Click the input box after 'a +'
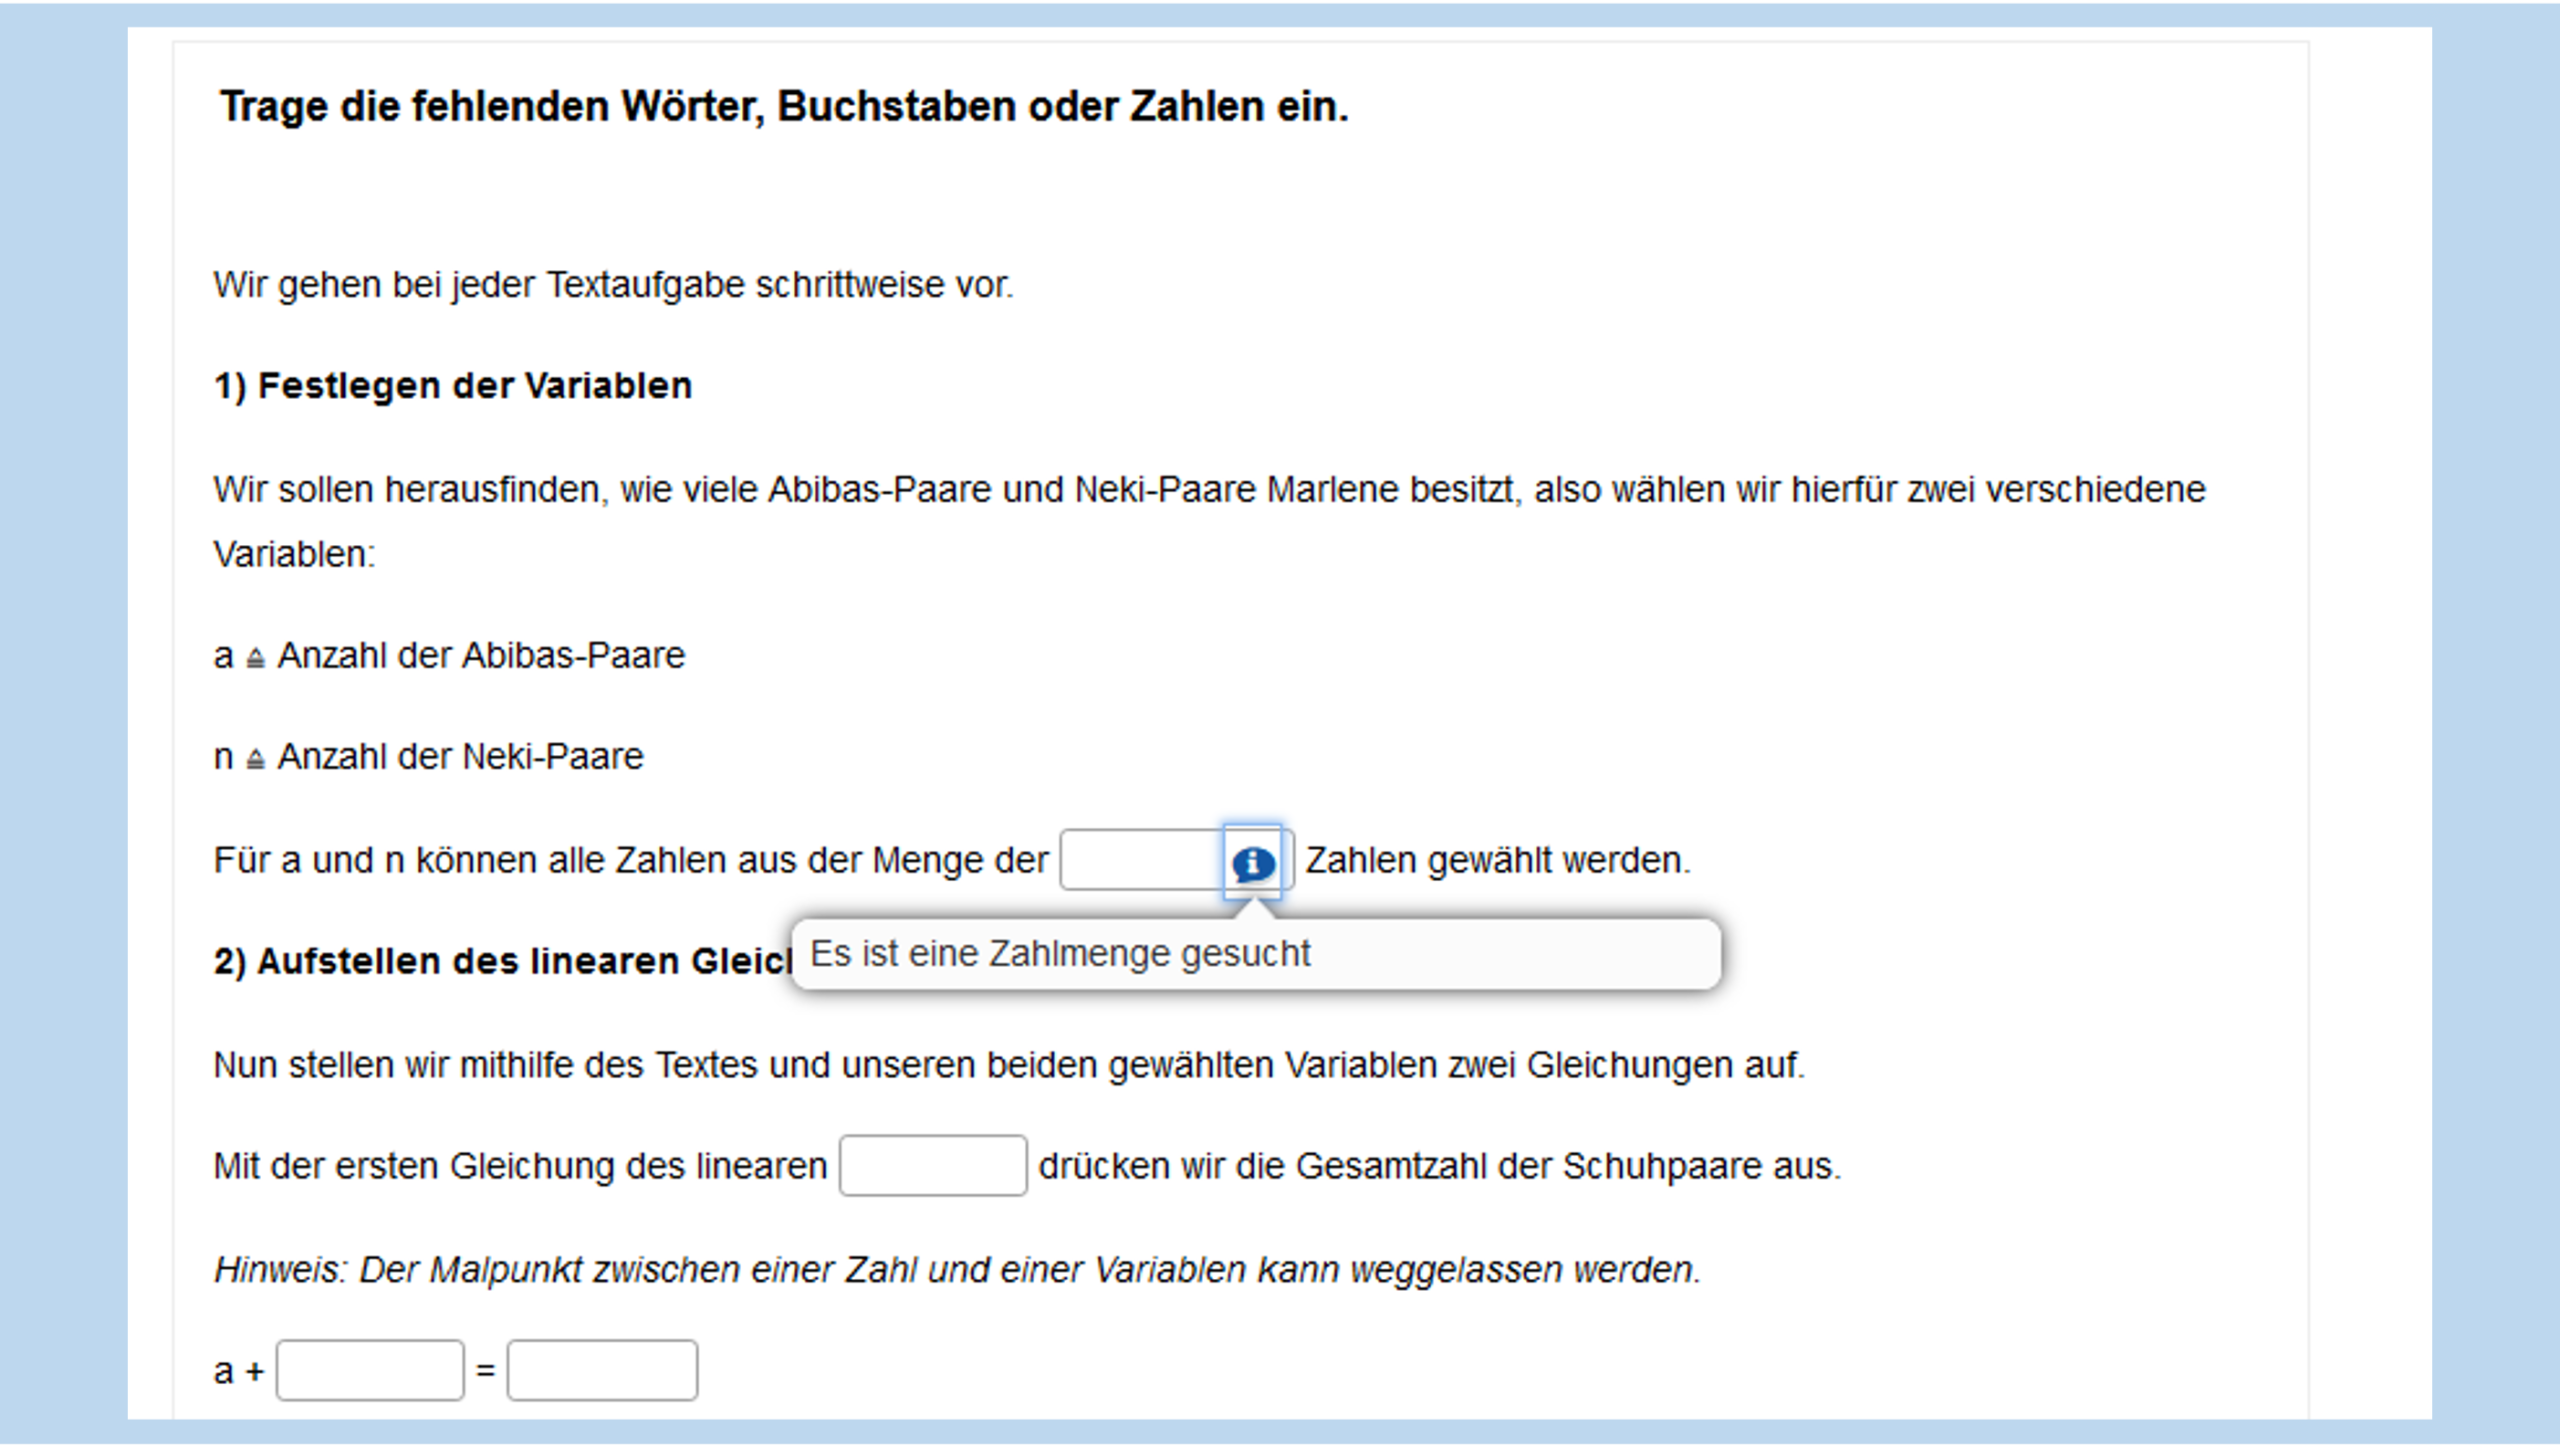The width and height of the screenshot is (2560, 1447). coord(370,1370)
